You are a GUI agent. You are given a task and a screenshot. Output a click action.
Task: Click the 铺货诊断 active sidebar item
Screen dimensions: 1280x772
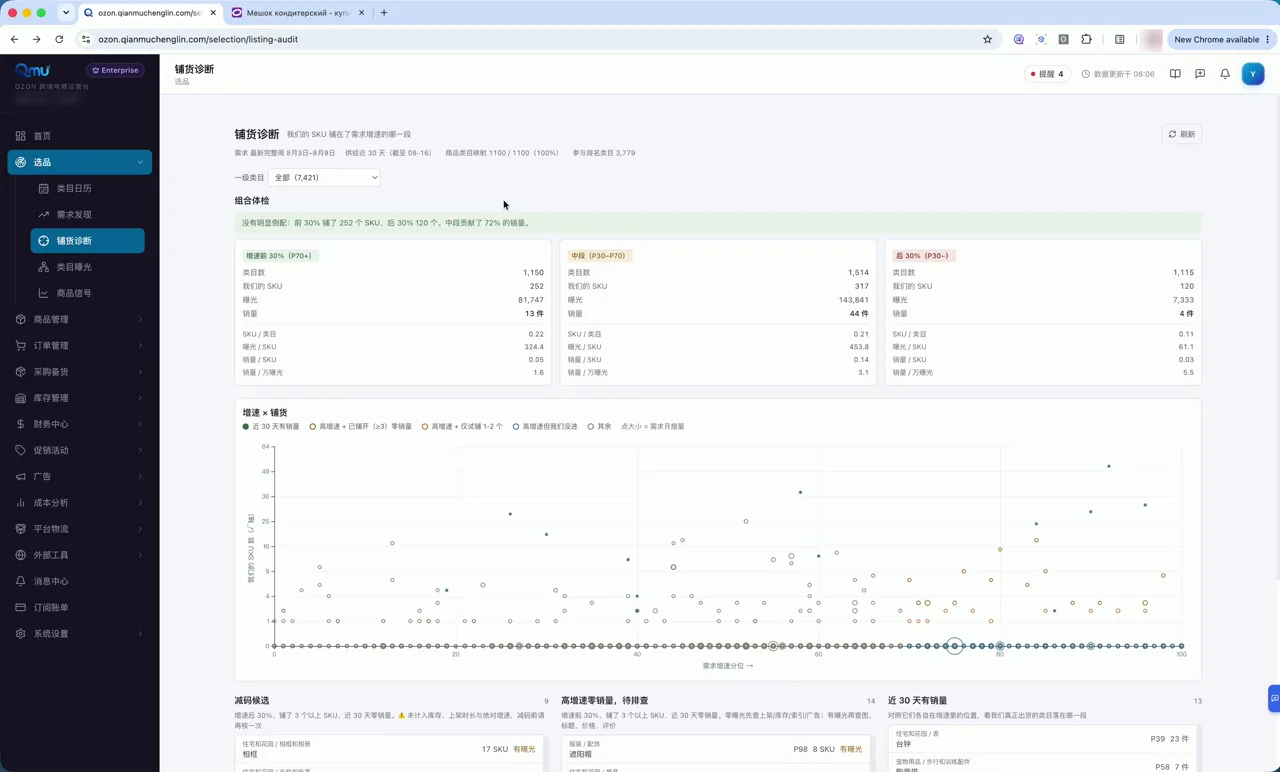pyautogui.click(x=88, y=241)
